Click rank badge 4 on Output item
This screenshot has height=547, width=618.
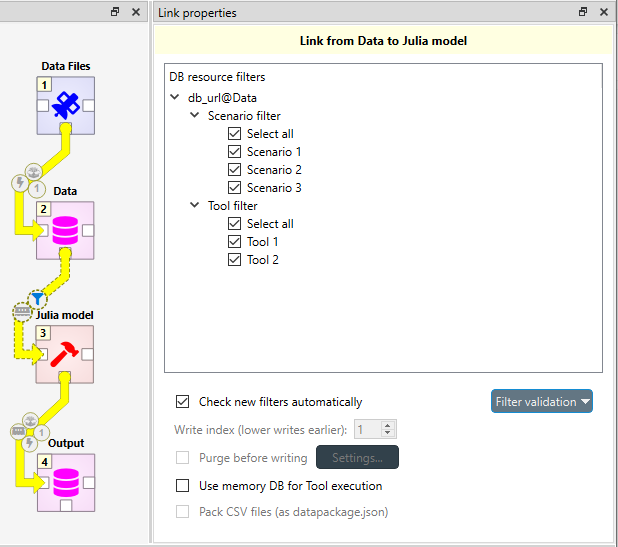click(x=45, y=461)
